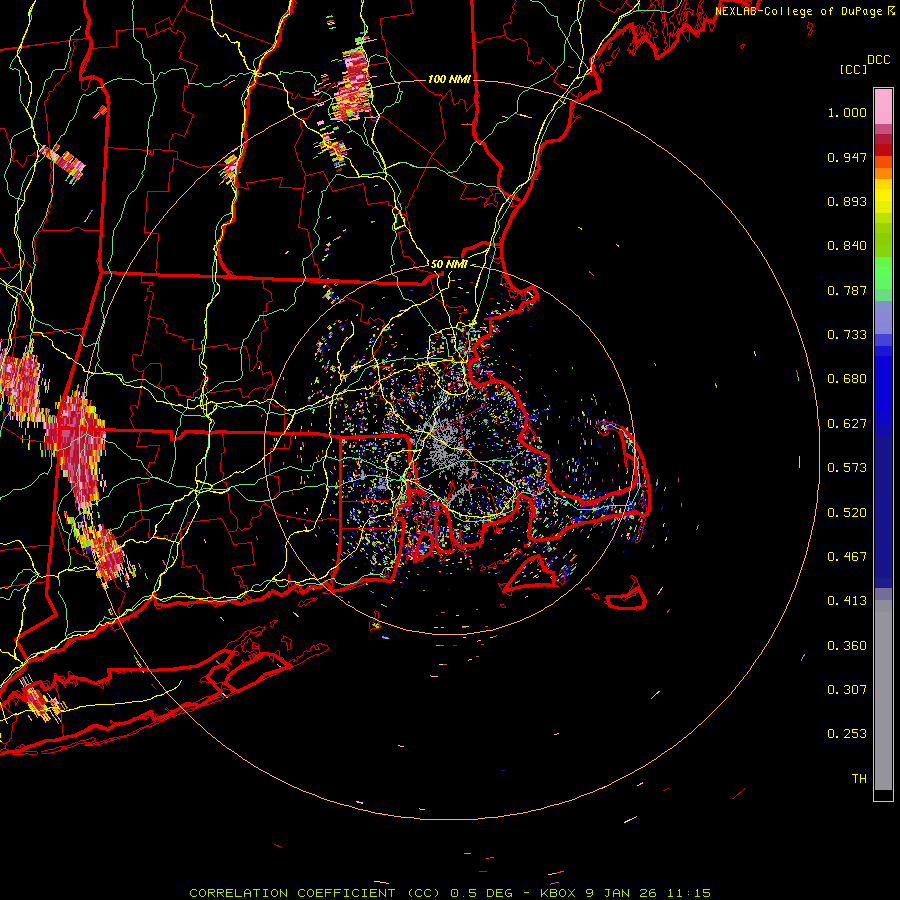Click the [CC] legend heading
Viewport: 900px width, 900px height.
pyautogui.click(x=853, y=69)
